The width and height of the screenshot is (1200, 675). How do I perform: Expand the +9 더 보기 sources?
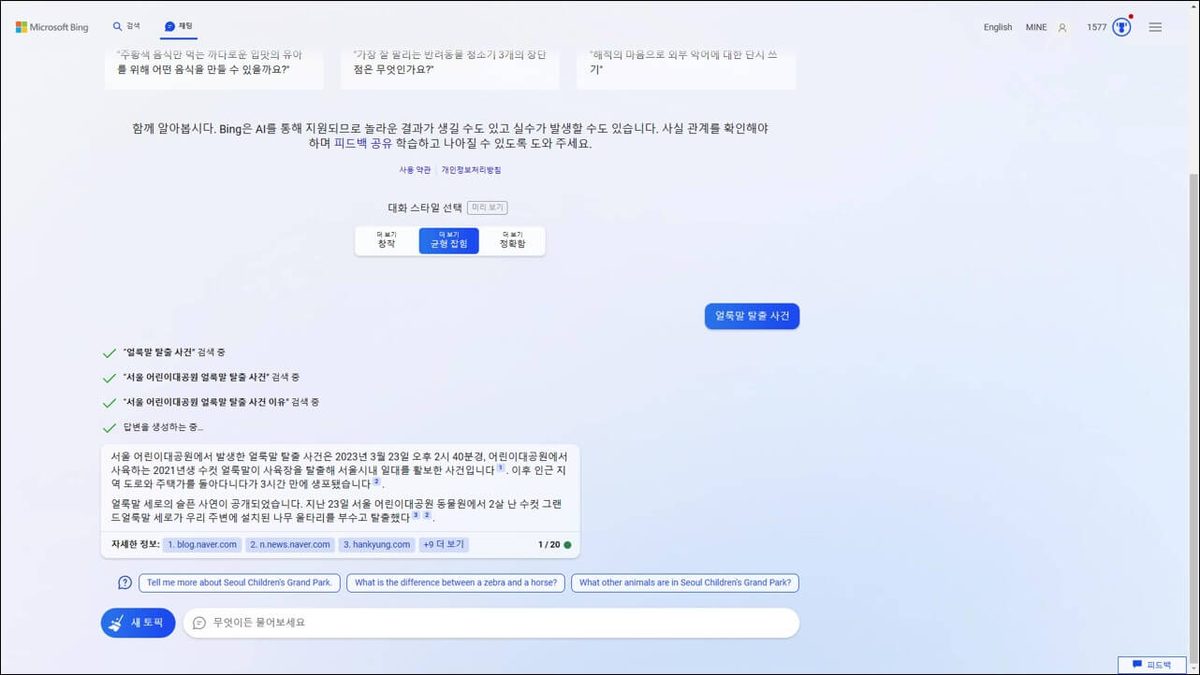click(443, 545)
